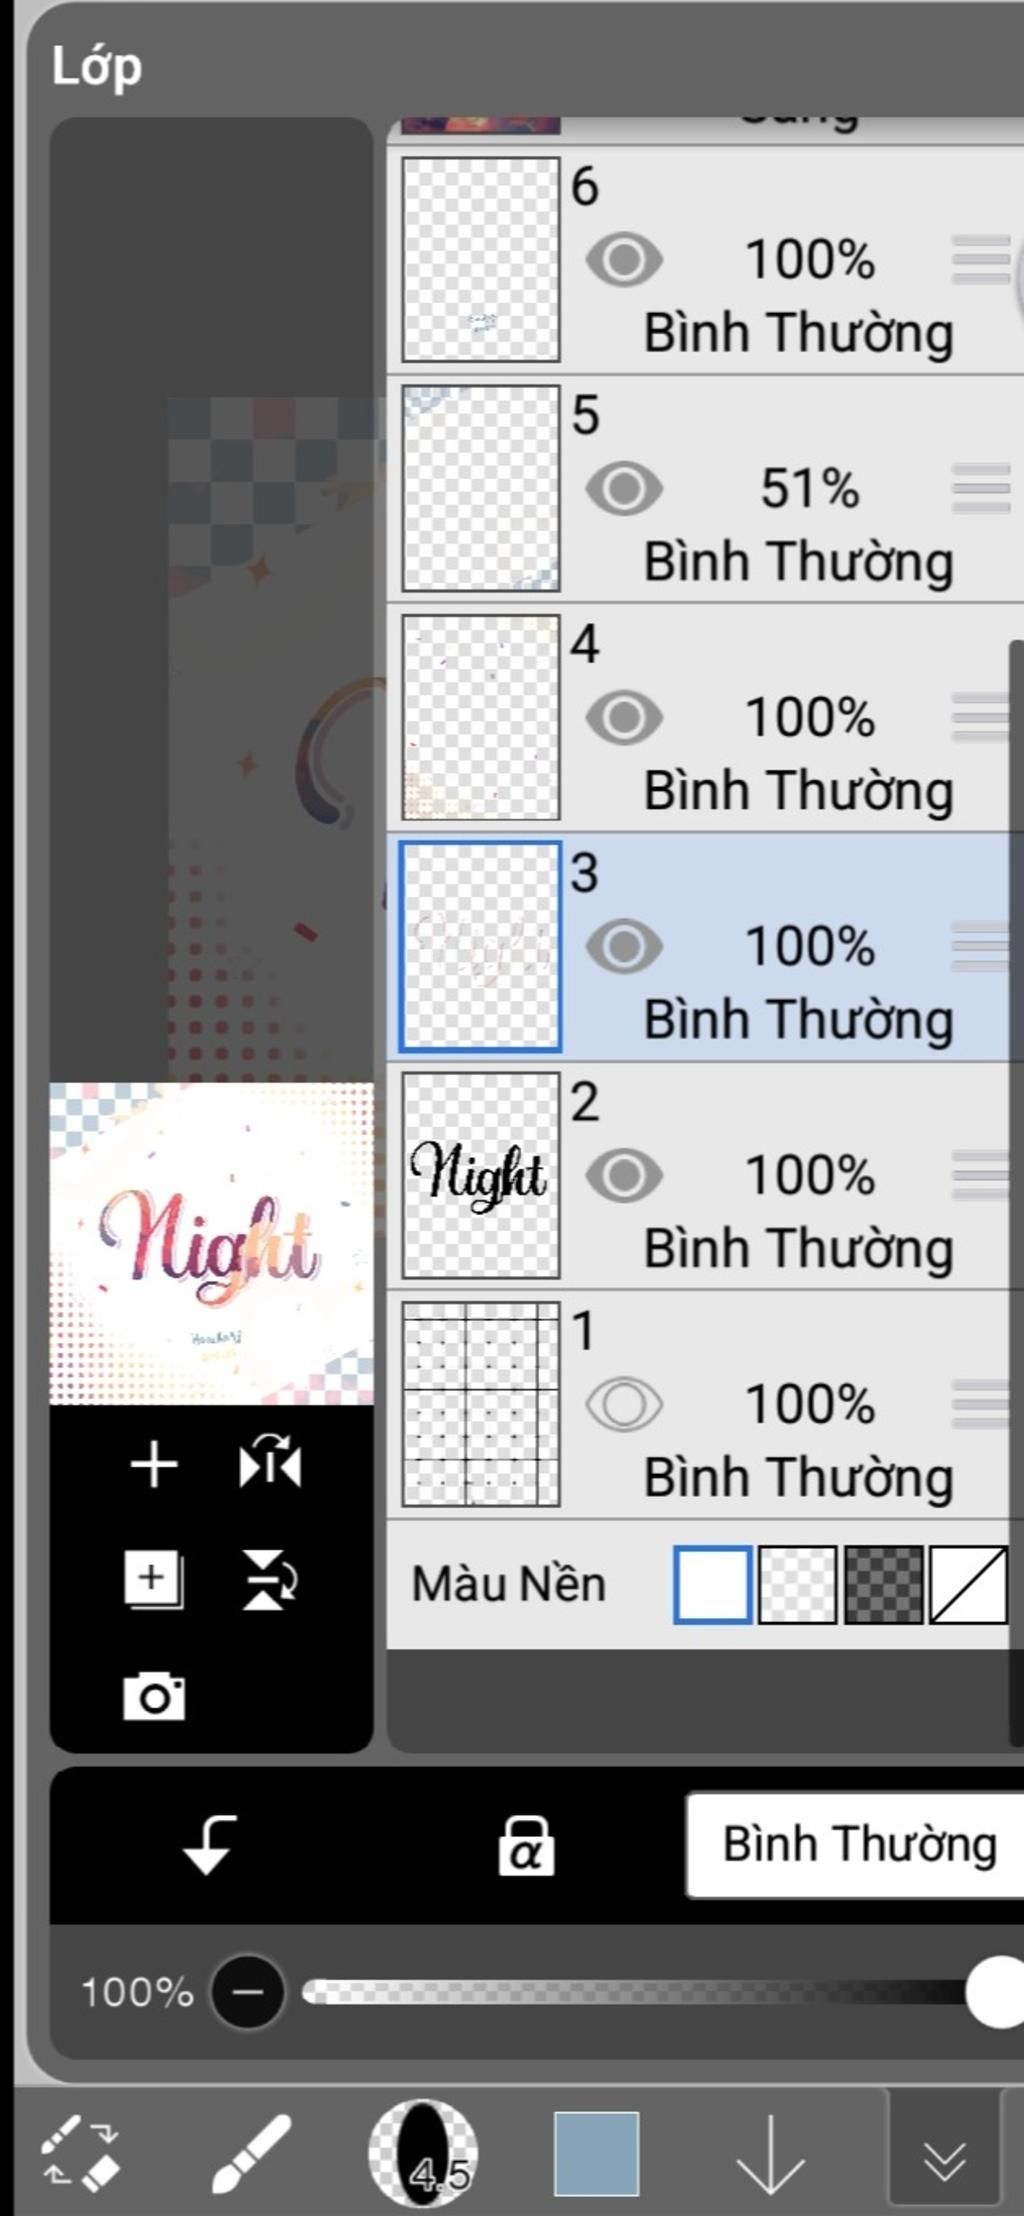Hide layer 6 with its eye icon
The width and height of the screenshot is (1024, 2216).
coord(624,260)
